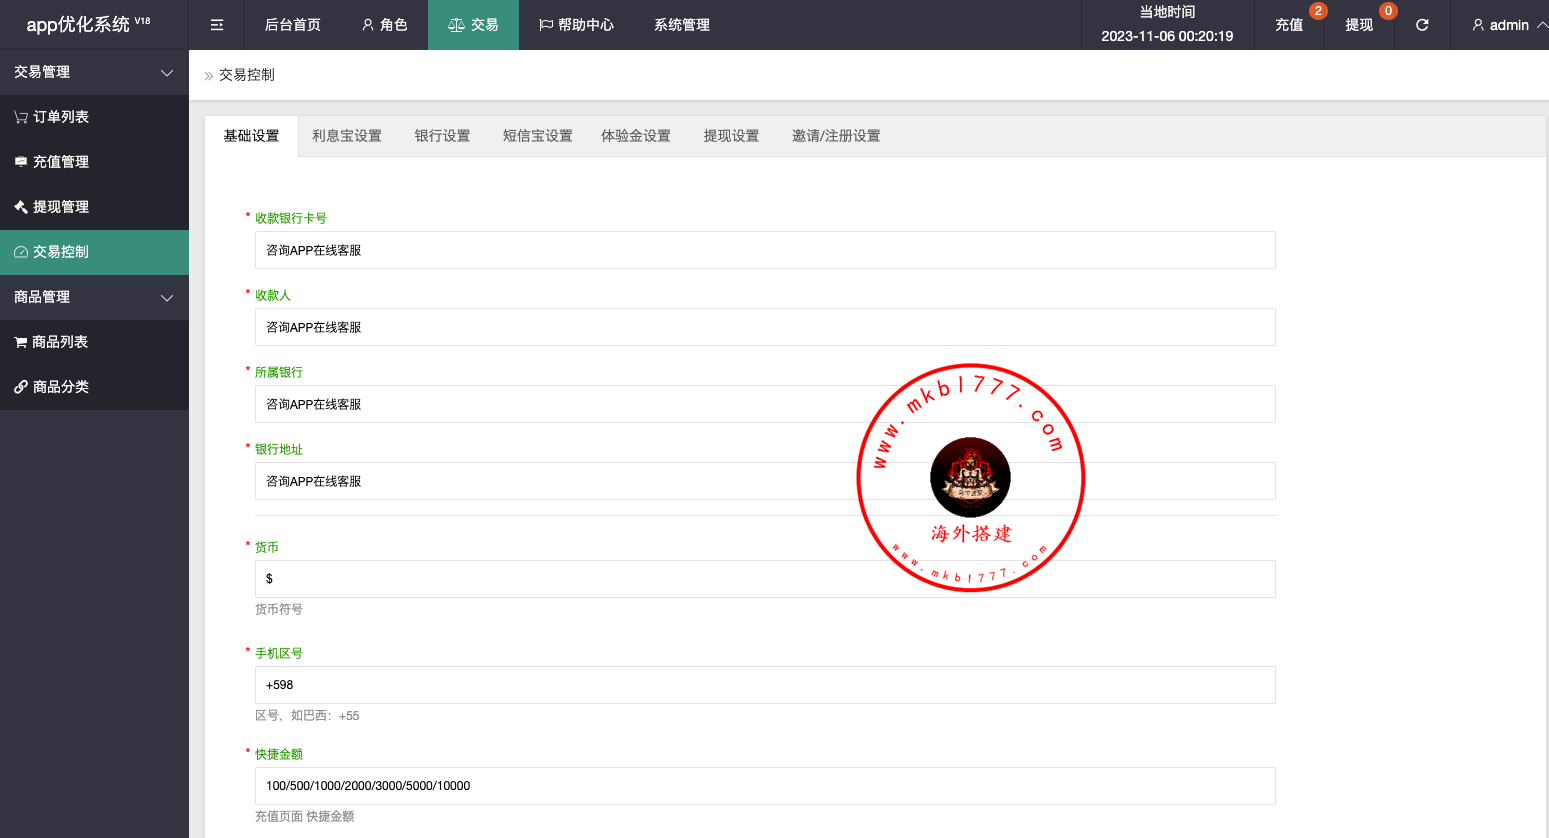Open 后台首页 in top menu
The width and height of the screenshot is (1549, 838).
tap(292, 25)
